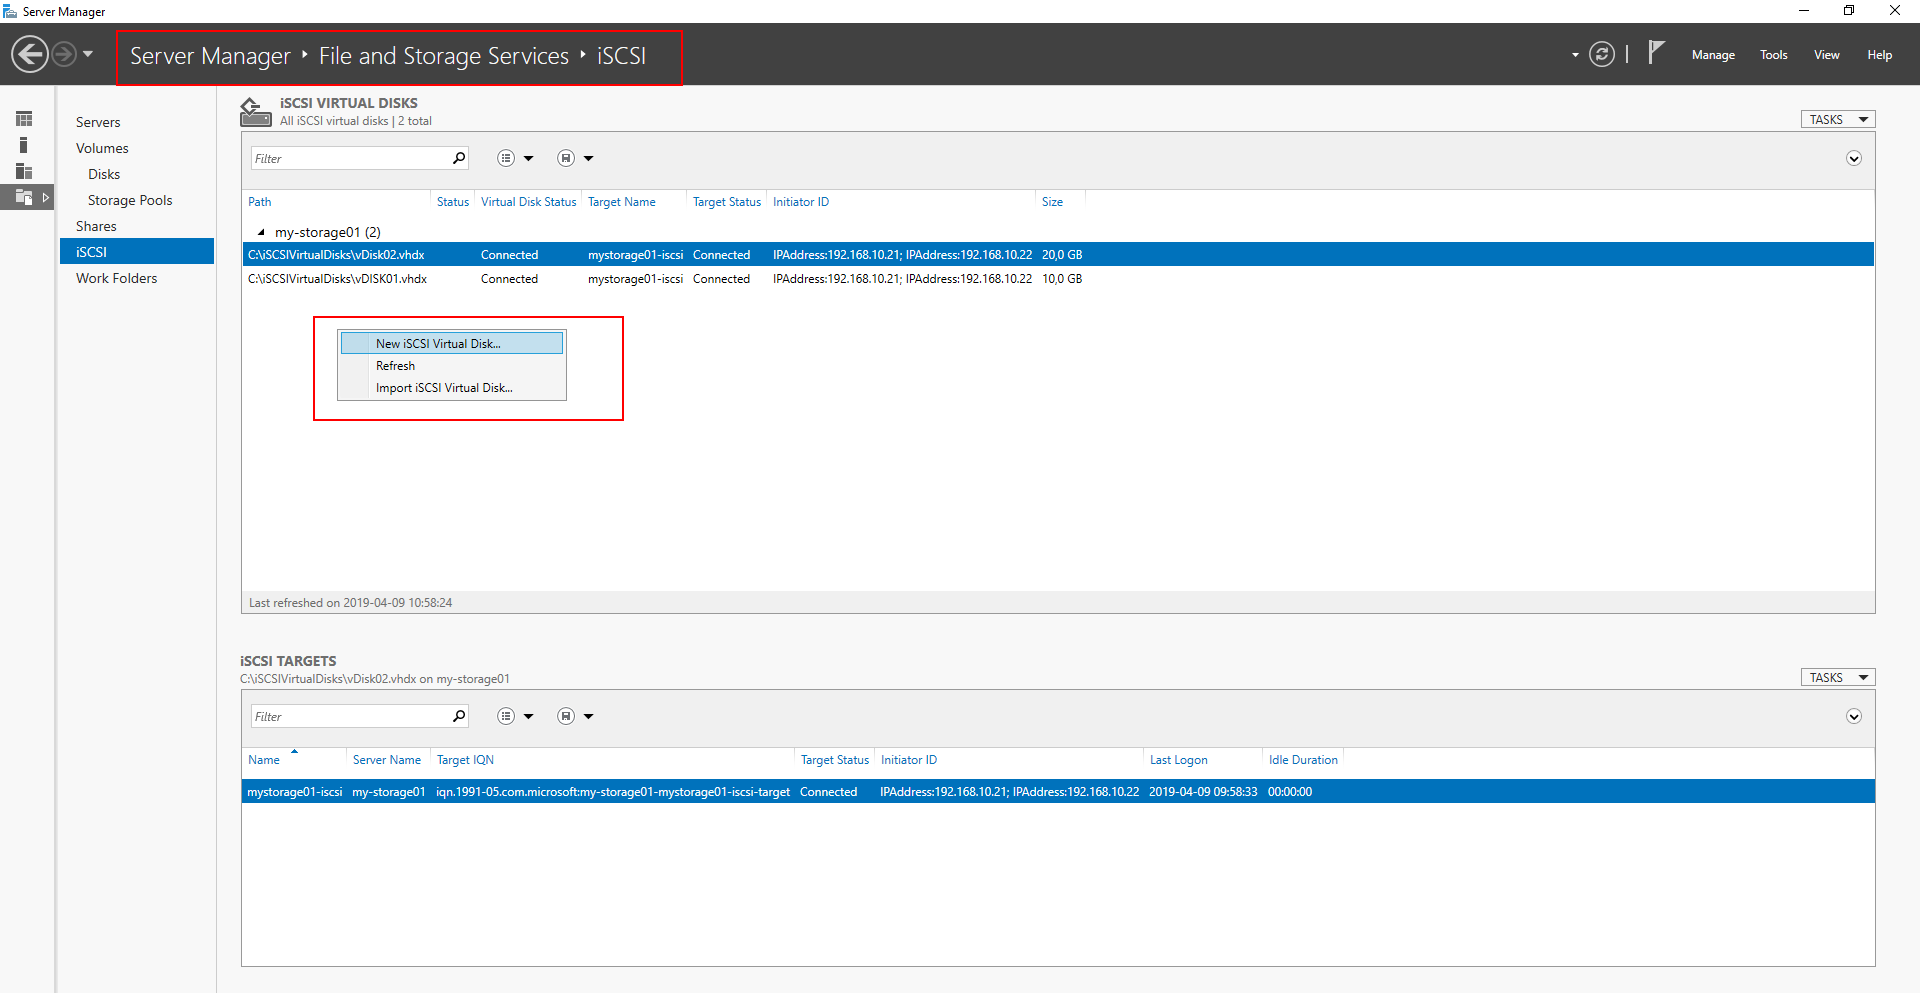Select the vDisk02.vhdx virtual disk row
1920x993 pixels.
pyautogui.click(x=1058, y=255)
